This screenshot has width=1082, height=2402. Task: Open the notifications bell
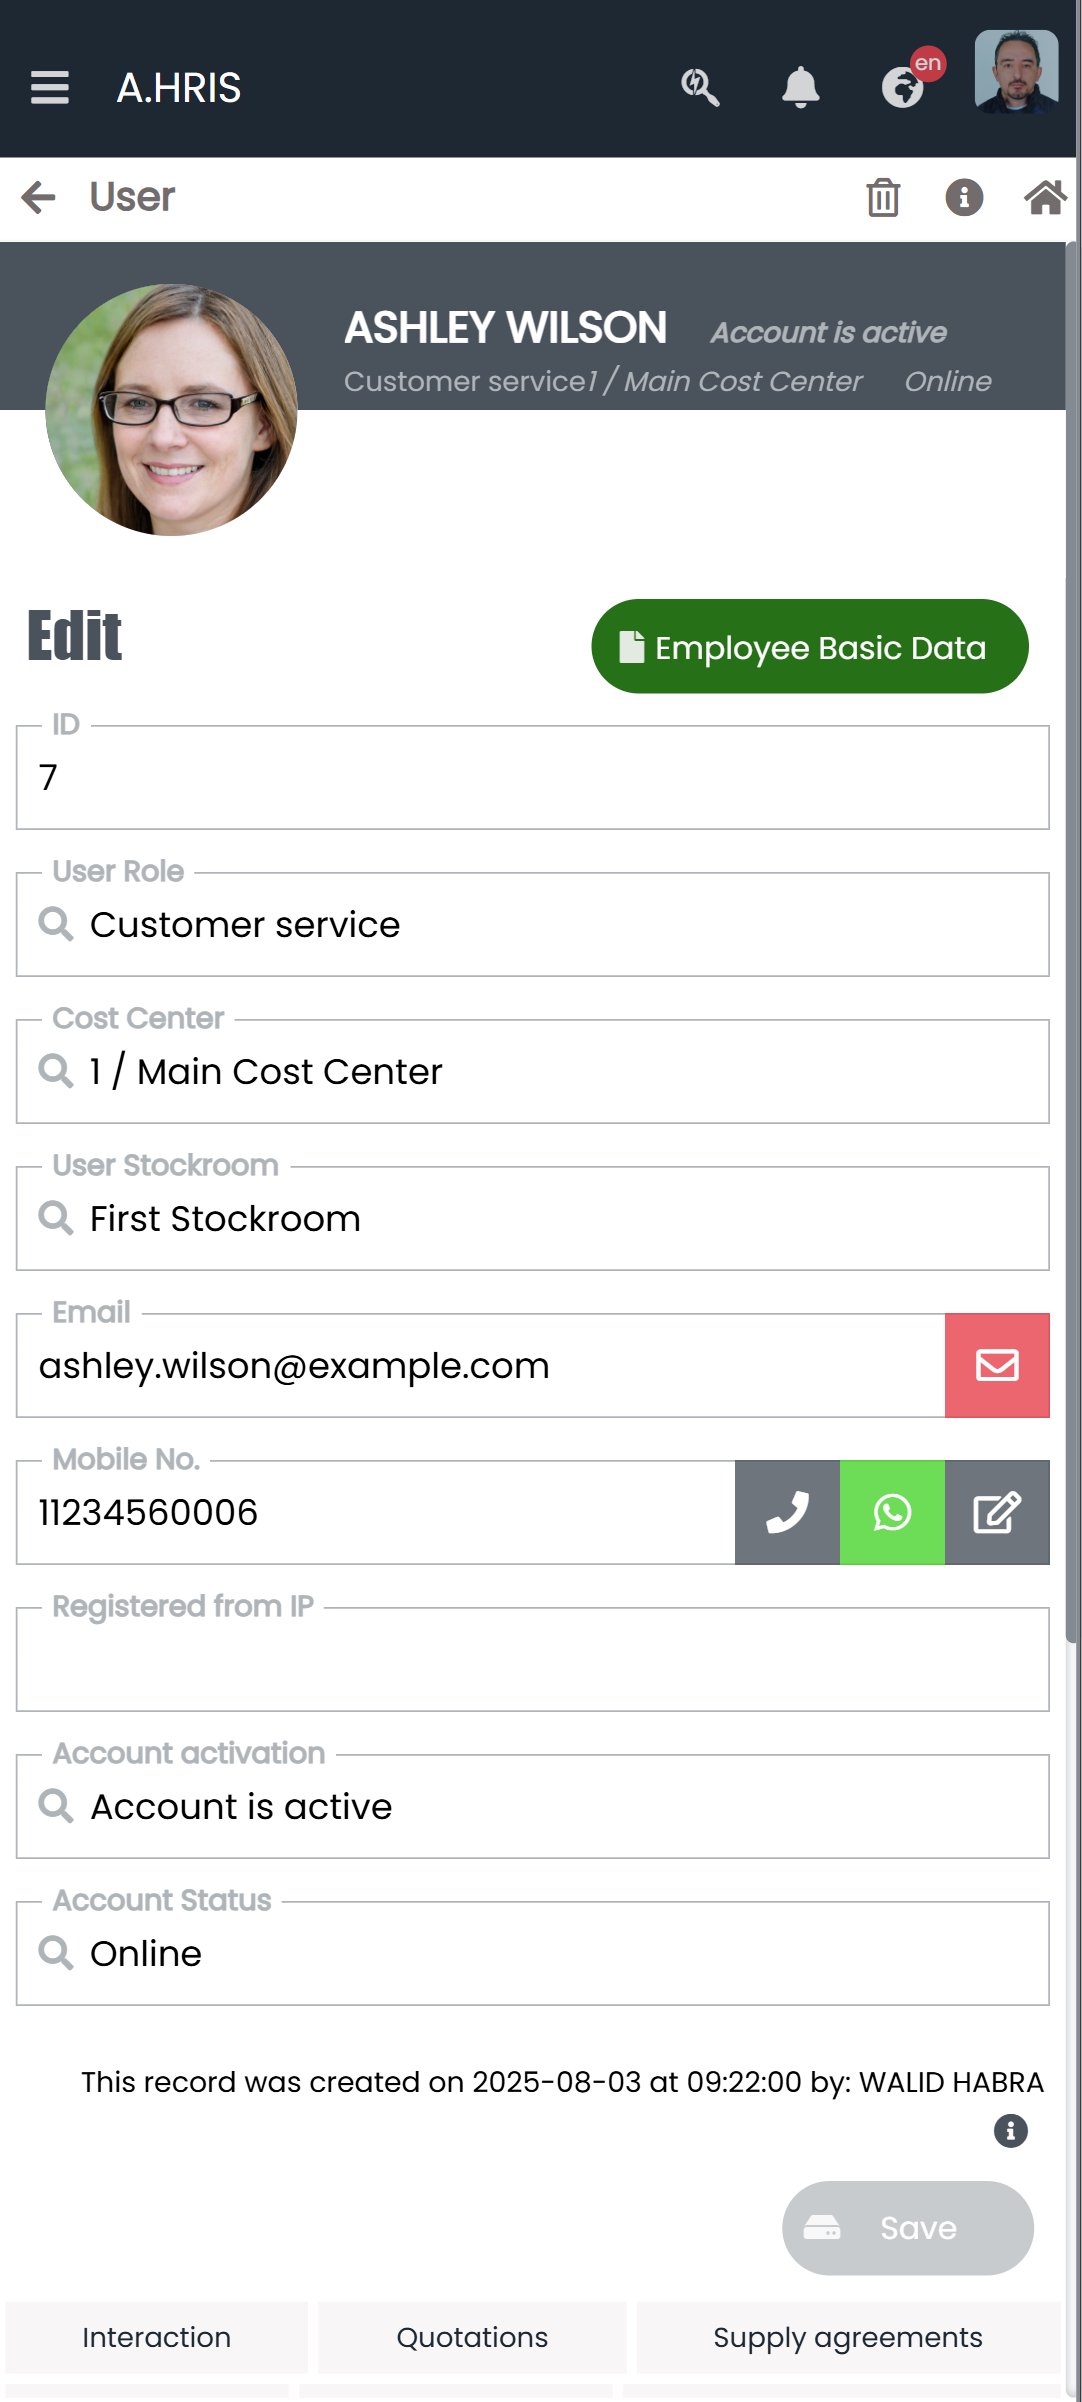point(801,88)
